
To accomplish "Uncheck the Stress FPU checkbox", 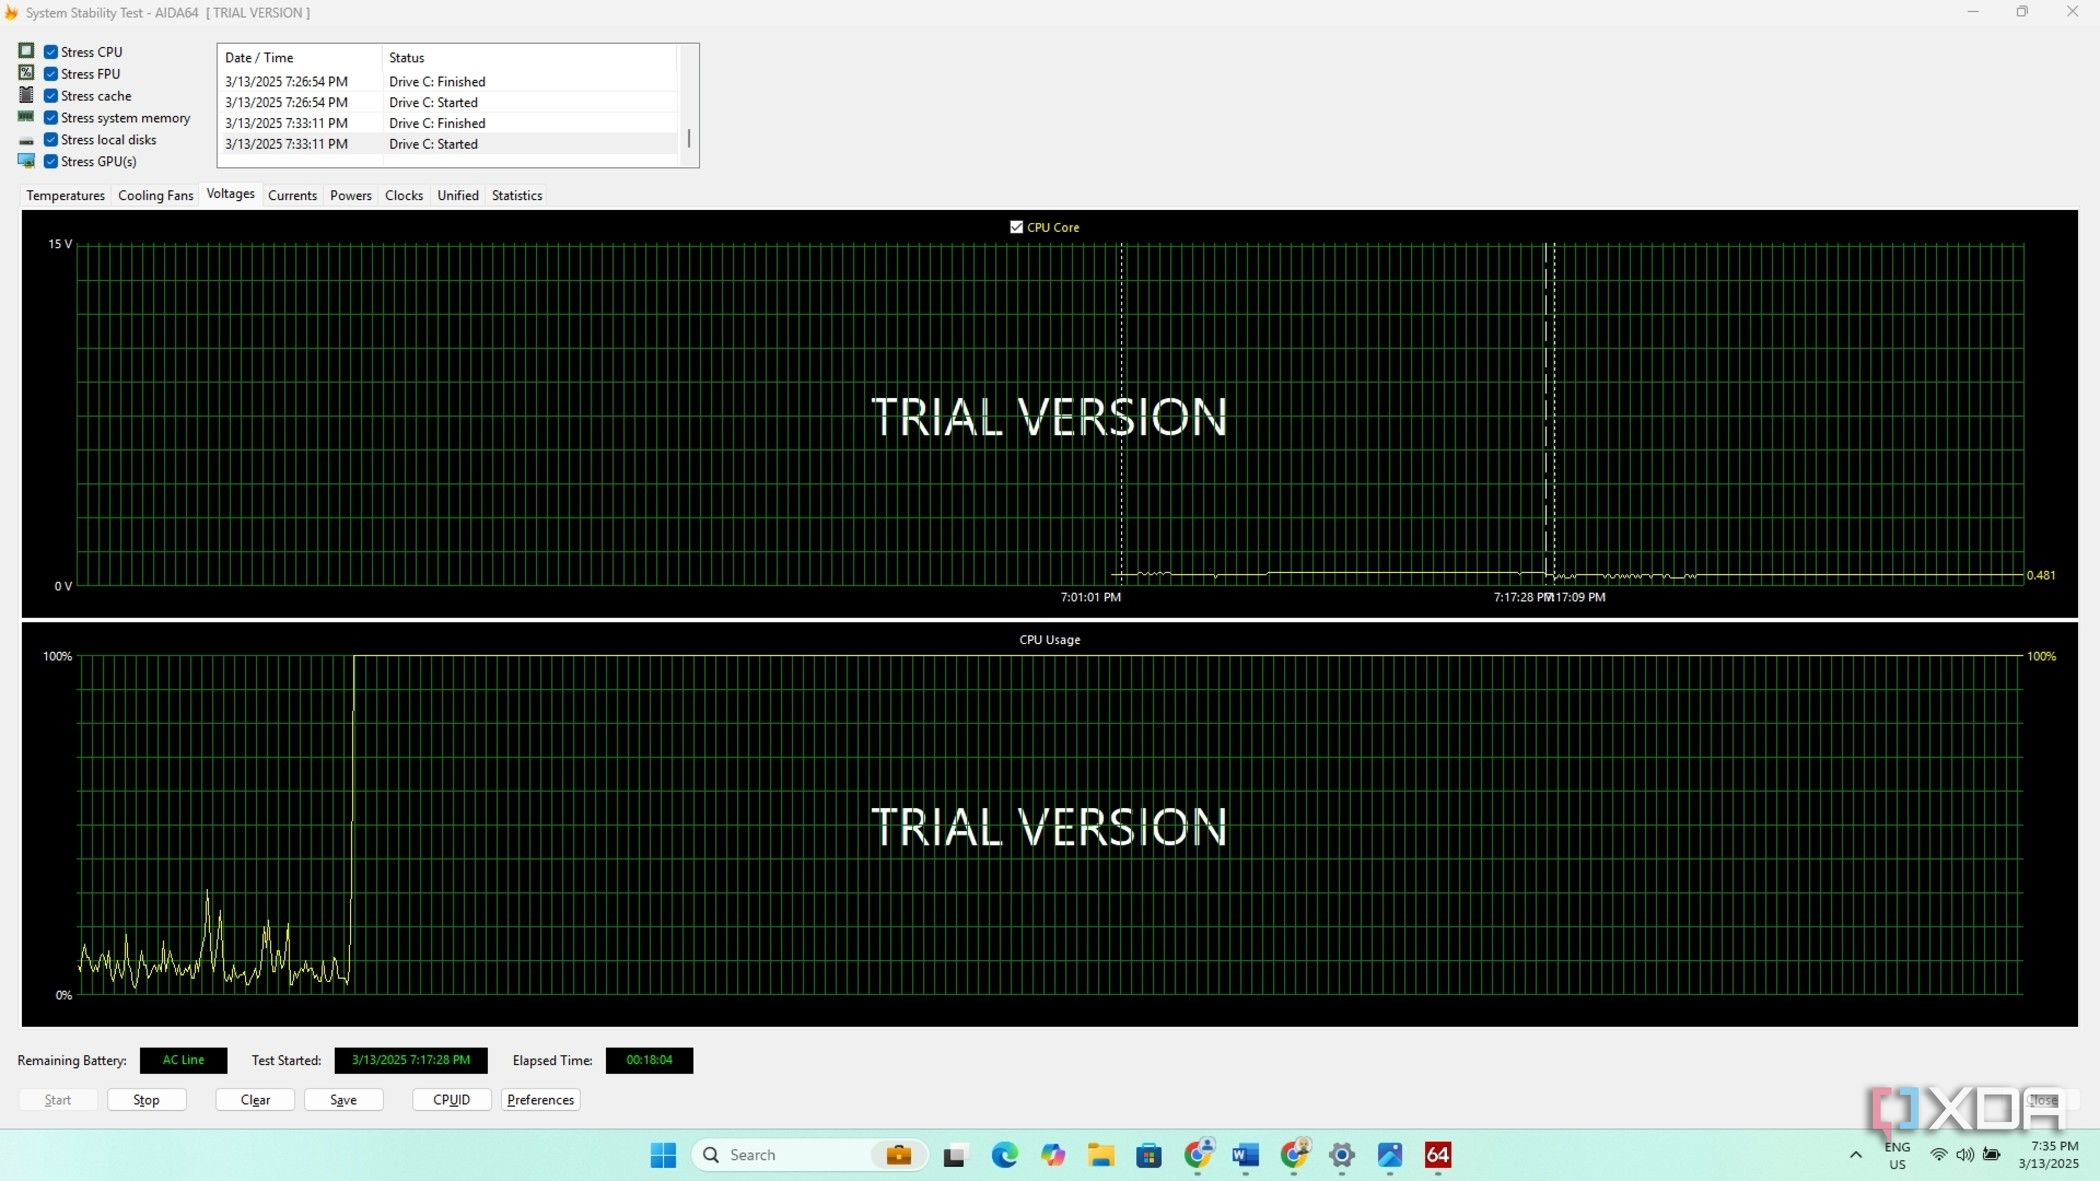I will pyautogui.click(x=51, y=74).
